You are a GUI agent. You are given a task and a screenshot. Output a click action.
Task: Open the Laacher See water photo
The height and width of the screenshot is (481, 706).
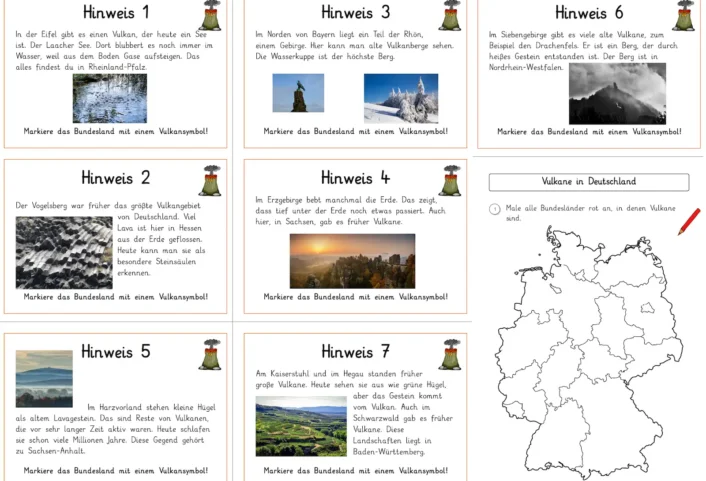[109, 98]
